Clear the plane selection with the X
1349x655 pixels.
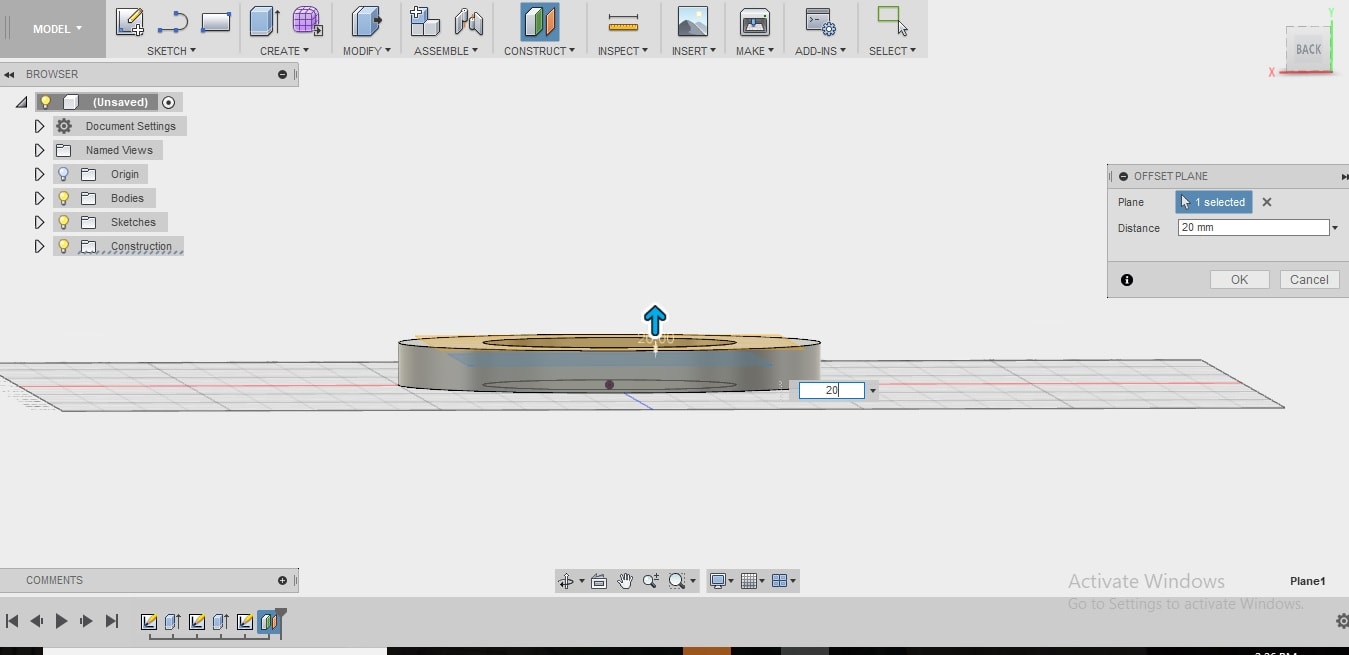(x=1267, y=202)
